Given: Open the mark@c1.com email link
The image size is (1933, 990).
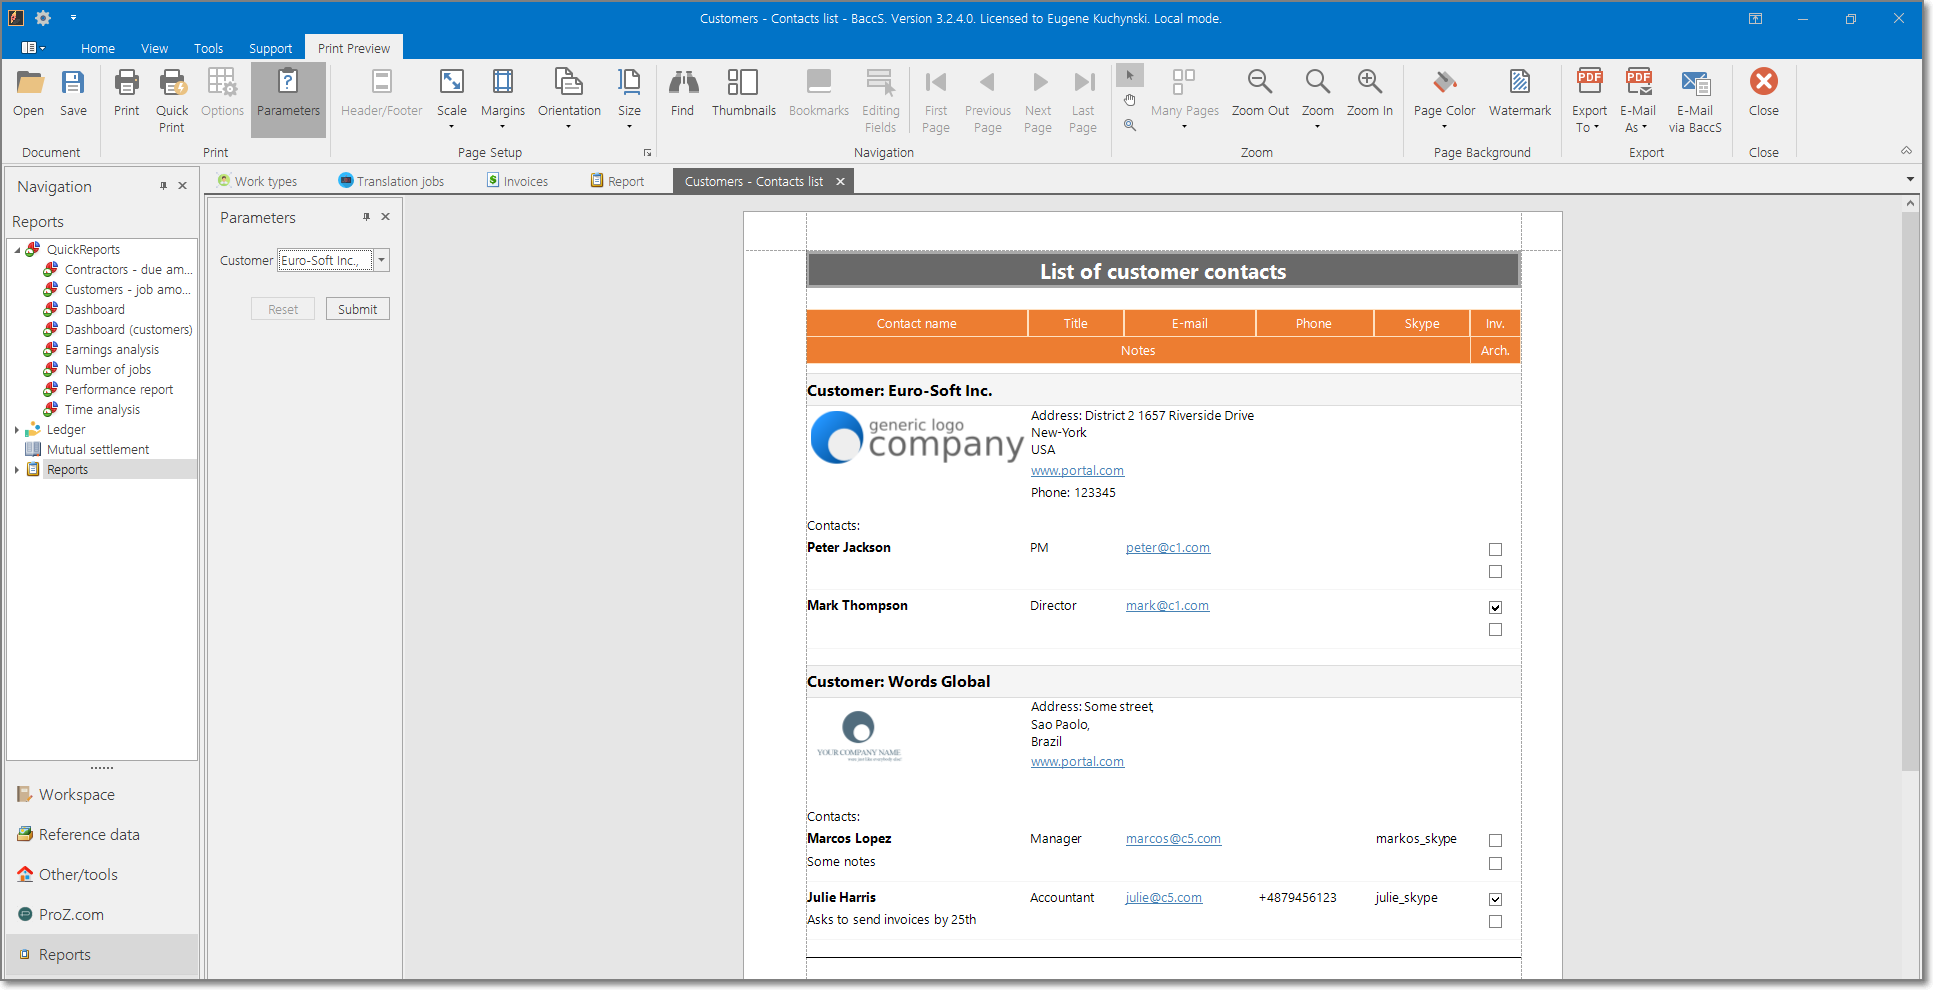Looking at the screenshot, I should coord(1167,606).
